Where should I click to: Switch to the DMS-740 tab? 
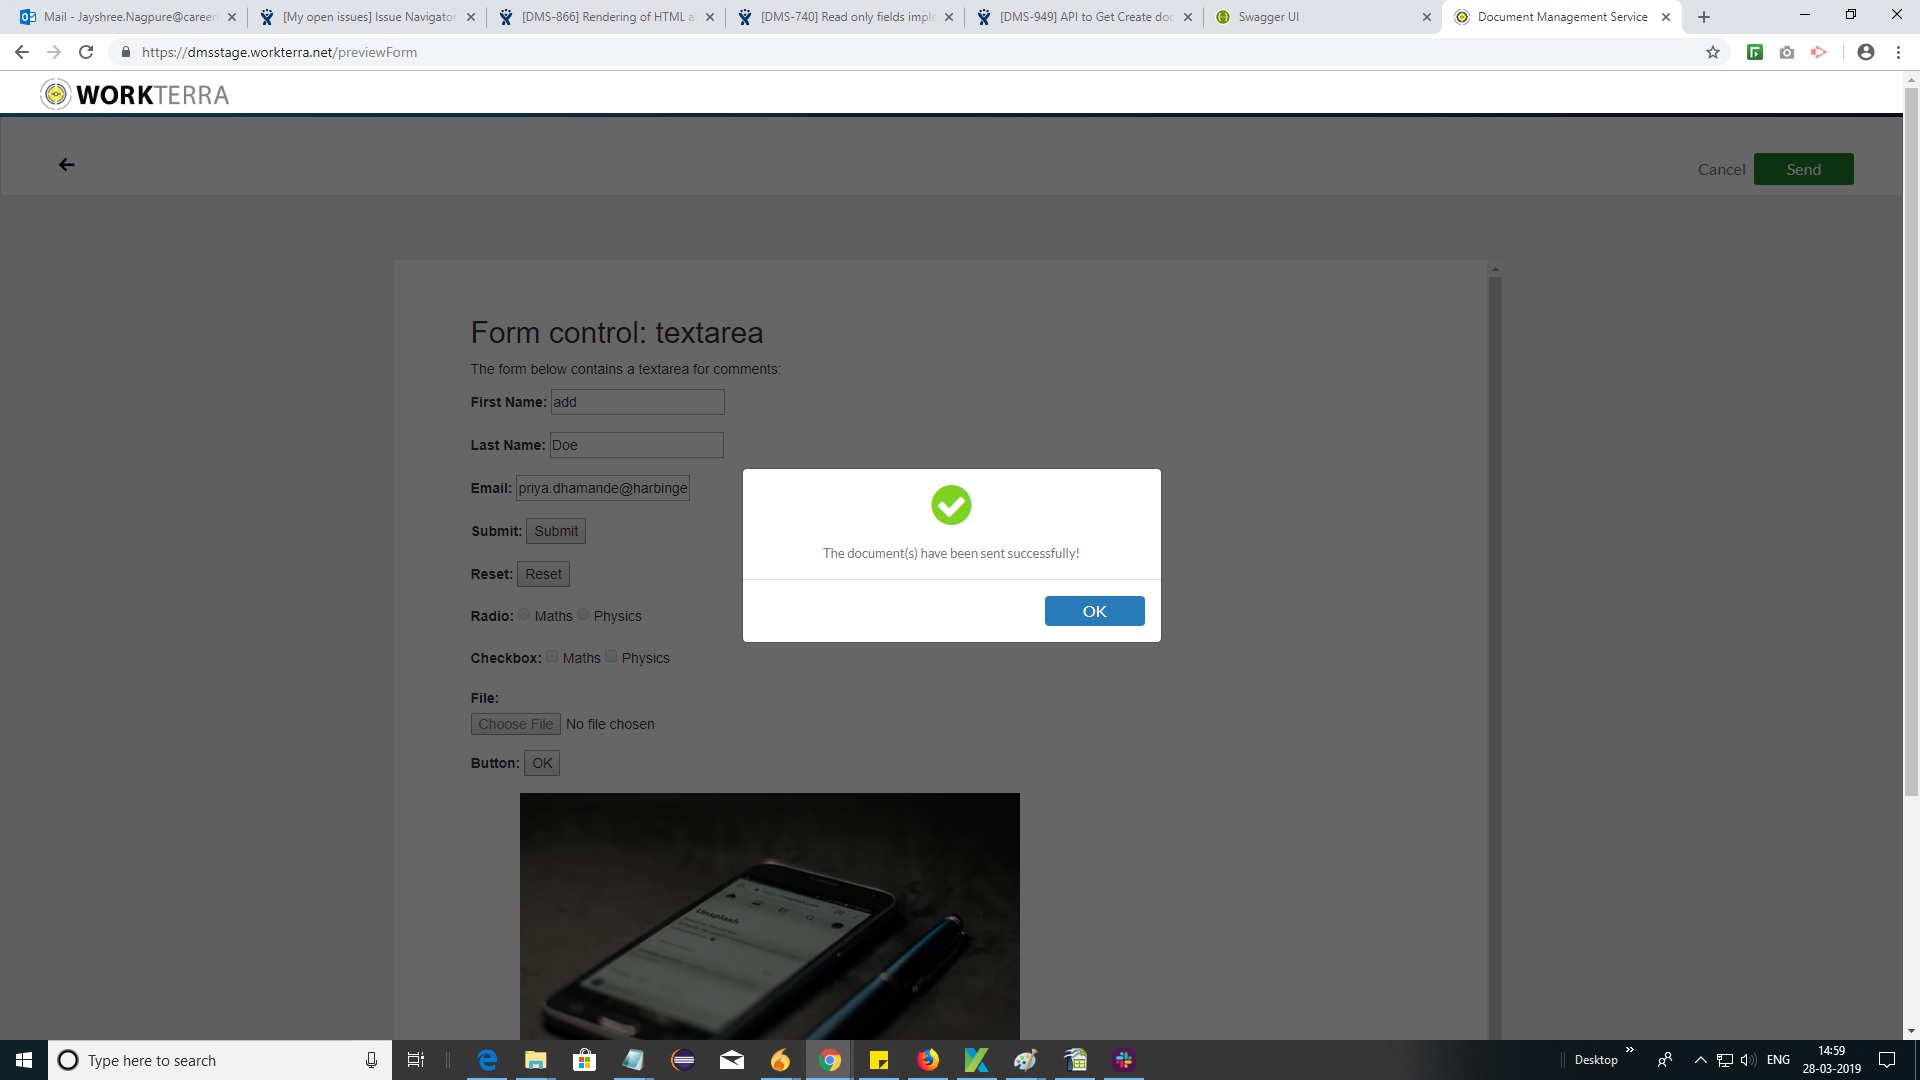tap(847, 17)
